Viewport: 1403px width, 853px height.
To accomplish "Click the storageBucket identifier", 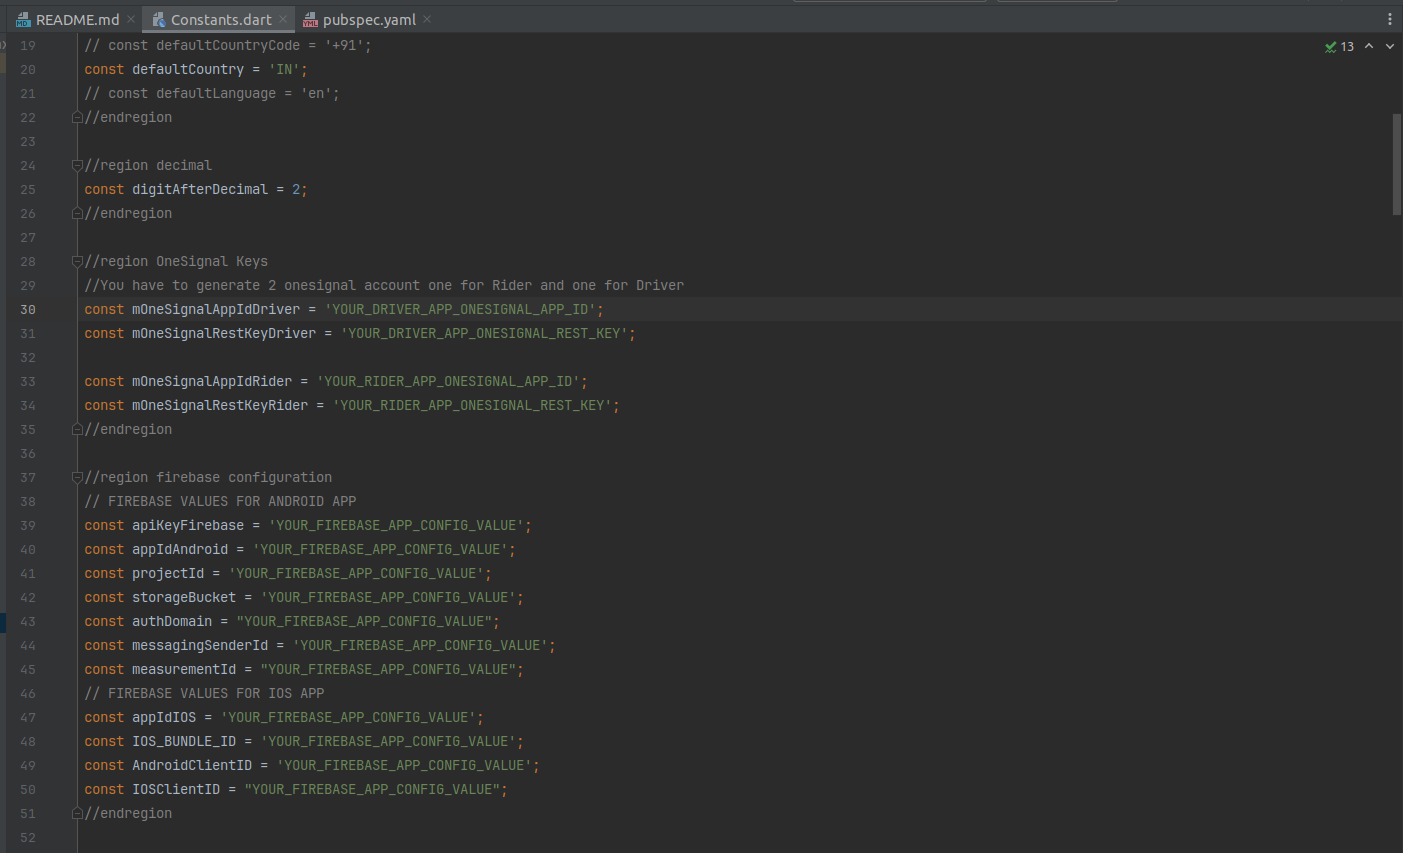I will (184, 597).
